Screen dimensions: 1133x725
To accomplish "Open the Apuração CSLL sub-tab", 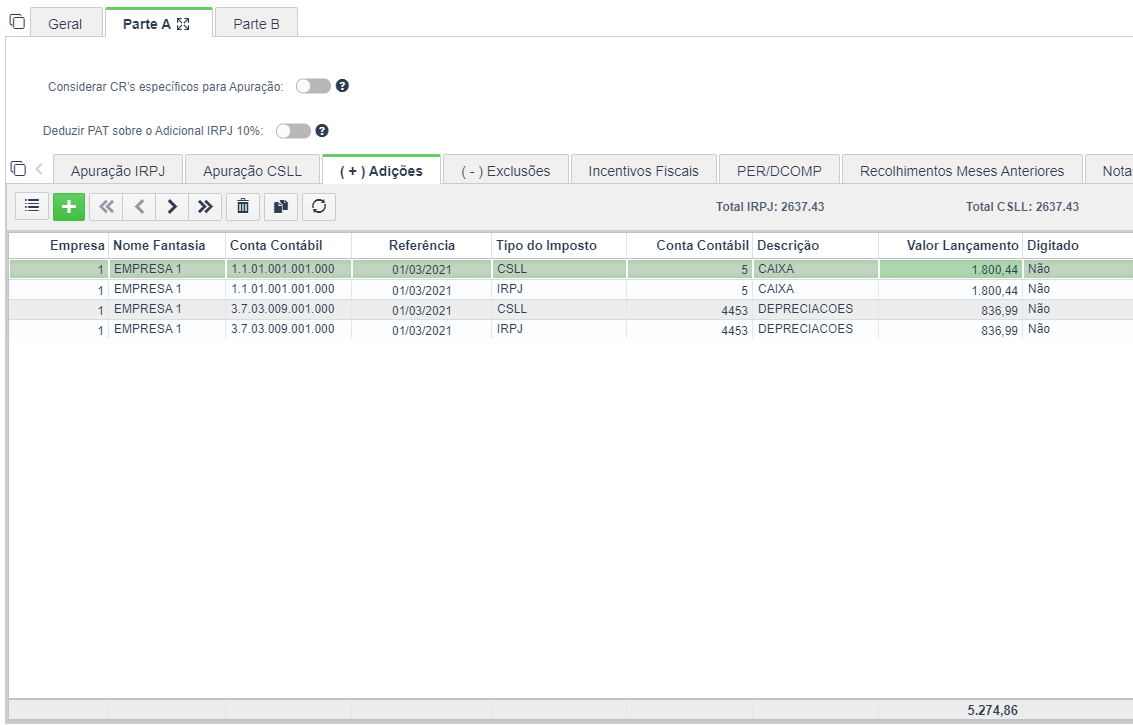I will 252,171.
